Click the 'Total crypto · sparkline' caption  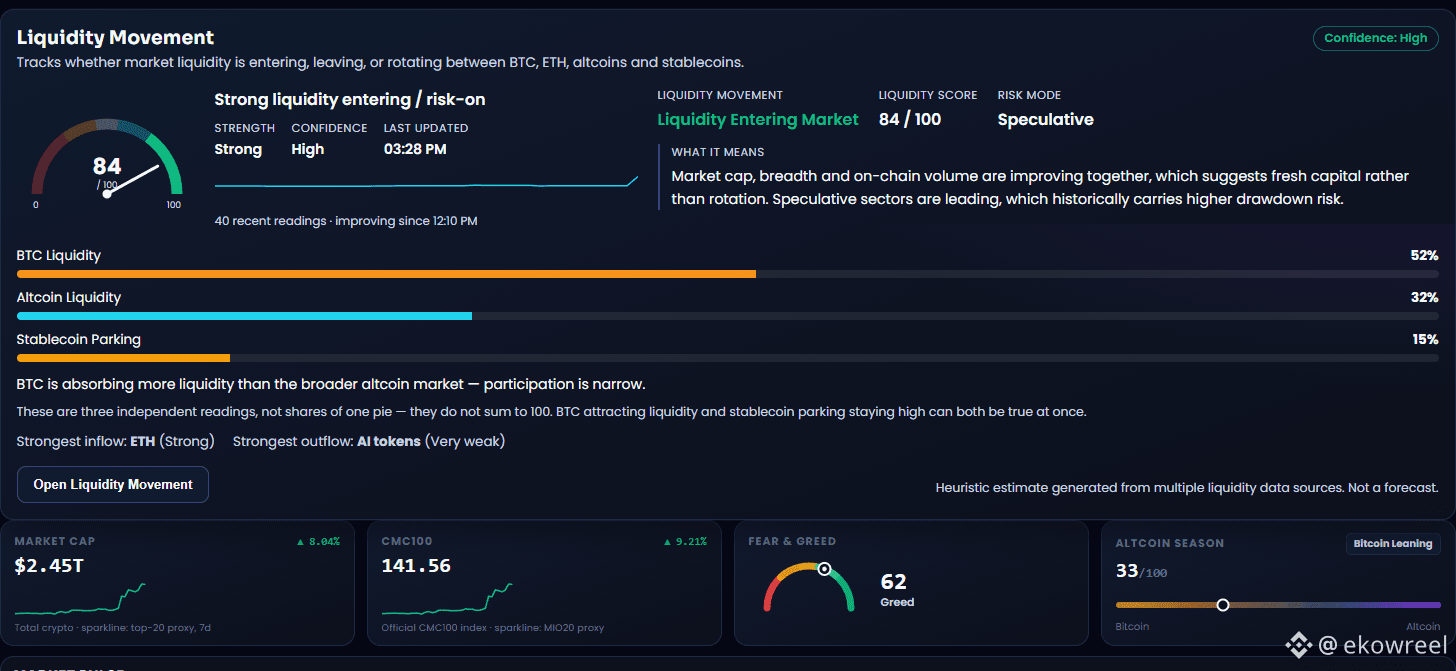(x=113, y=628)
